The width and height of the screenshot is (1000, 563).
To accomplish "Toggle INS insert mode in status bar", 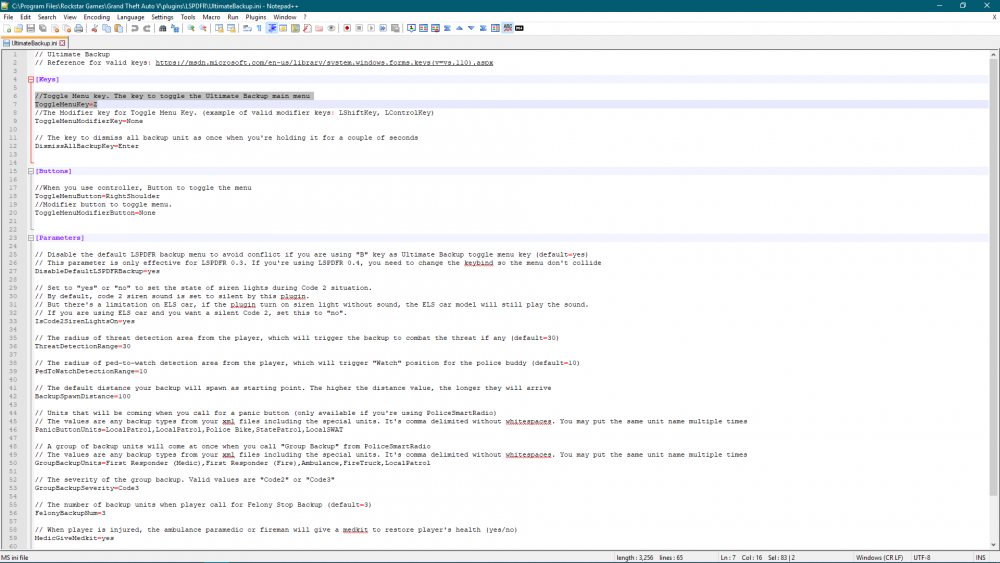I will 980,557.
